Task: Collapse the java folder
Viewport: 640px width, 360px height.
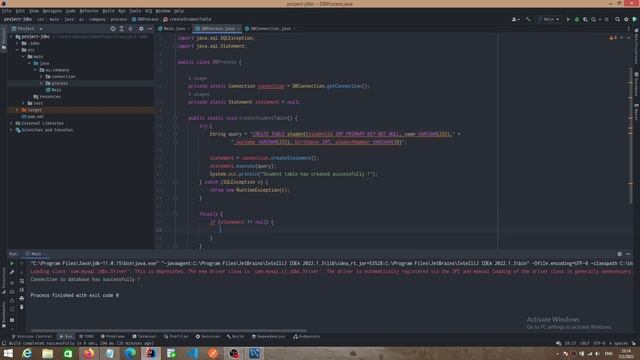Action: [x=30, y=63]
